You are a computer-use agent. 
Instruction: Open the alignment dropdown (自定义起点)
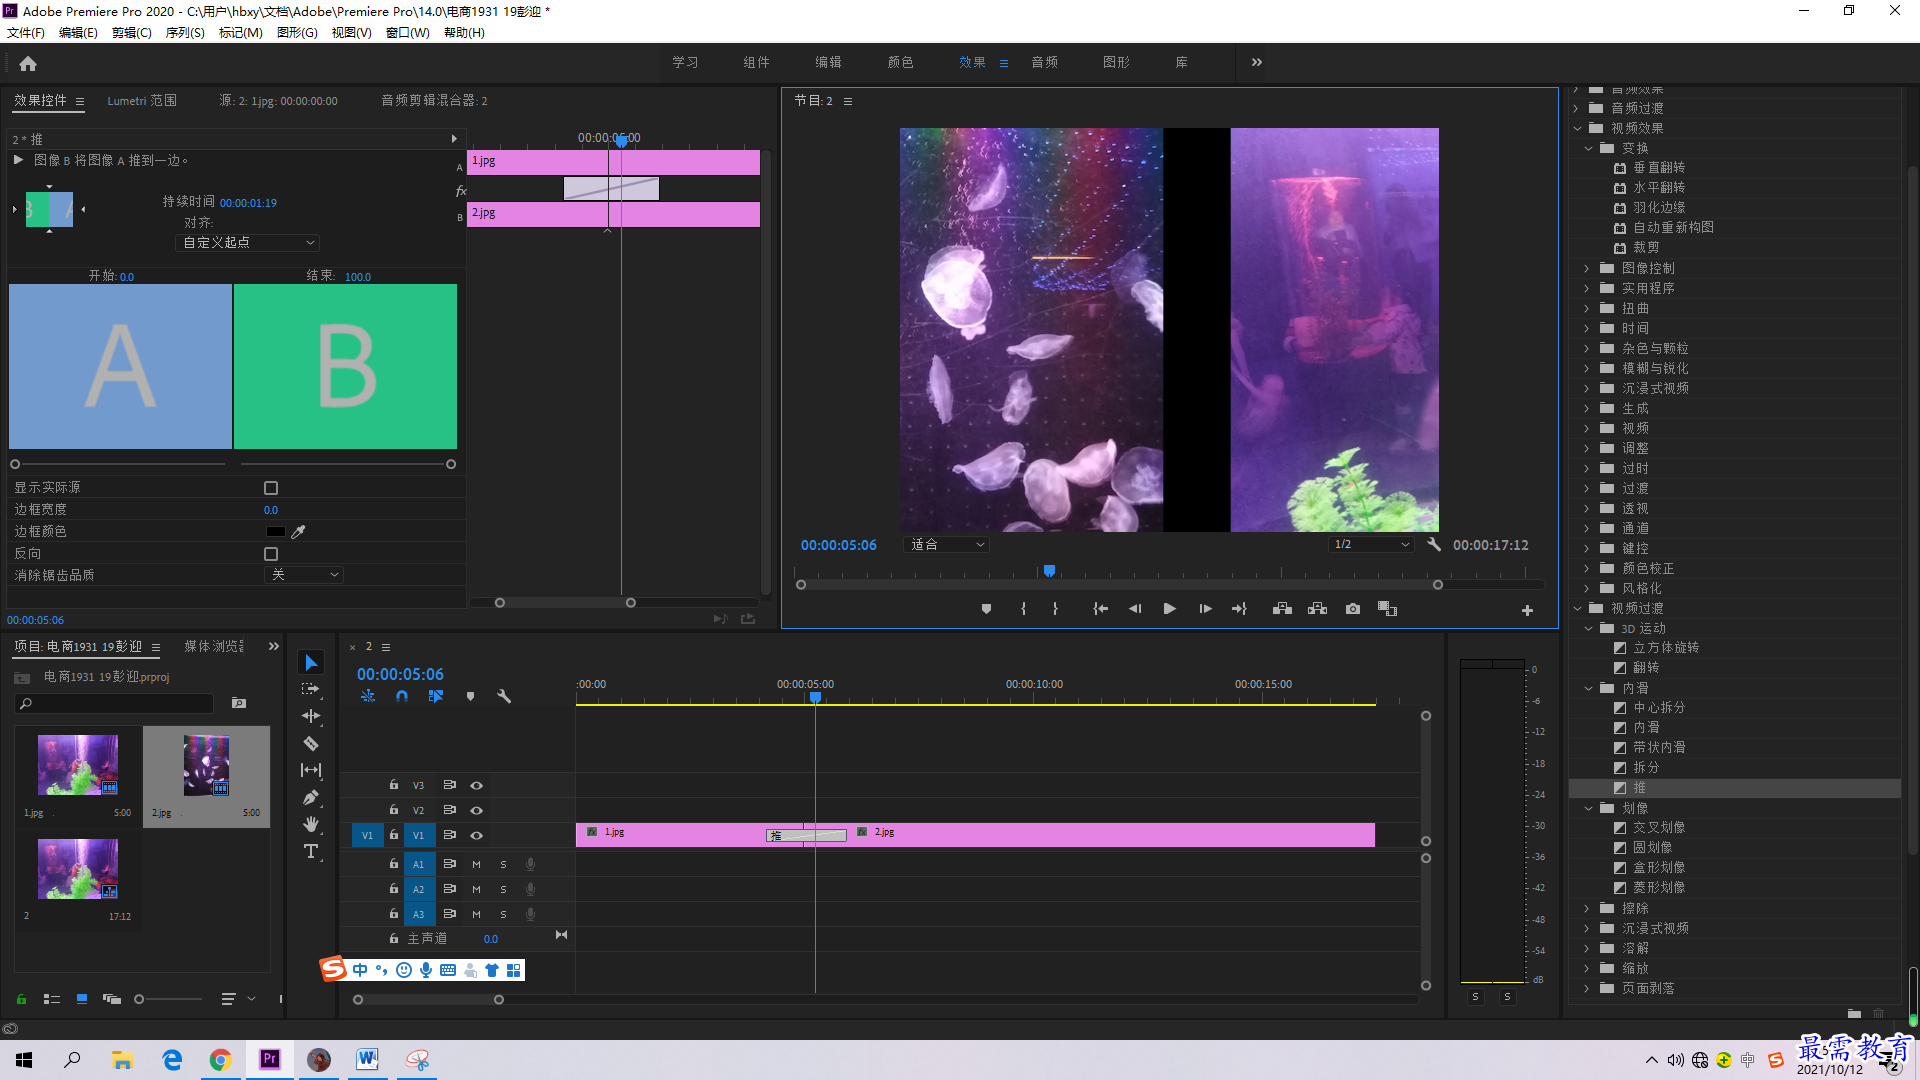247,243
